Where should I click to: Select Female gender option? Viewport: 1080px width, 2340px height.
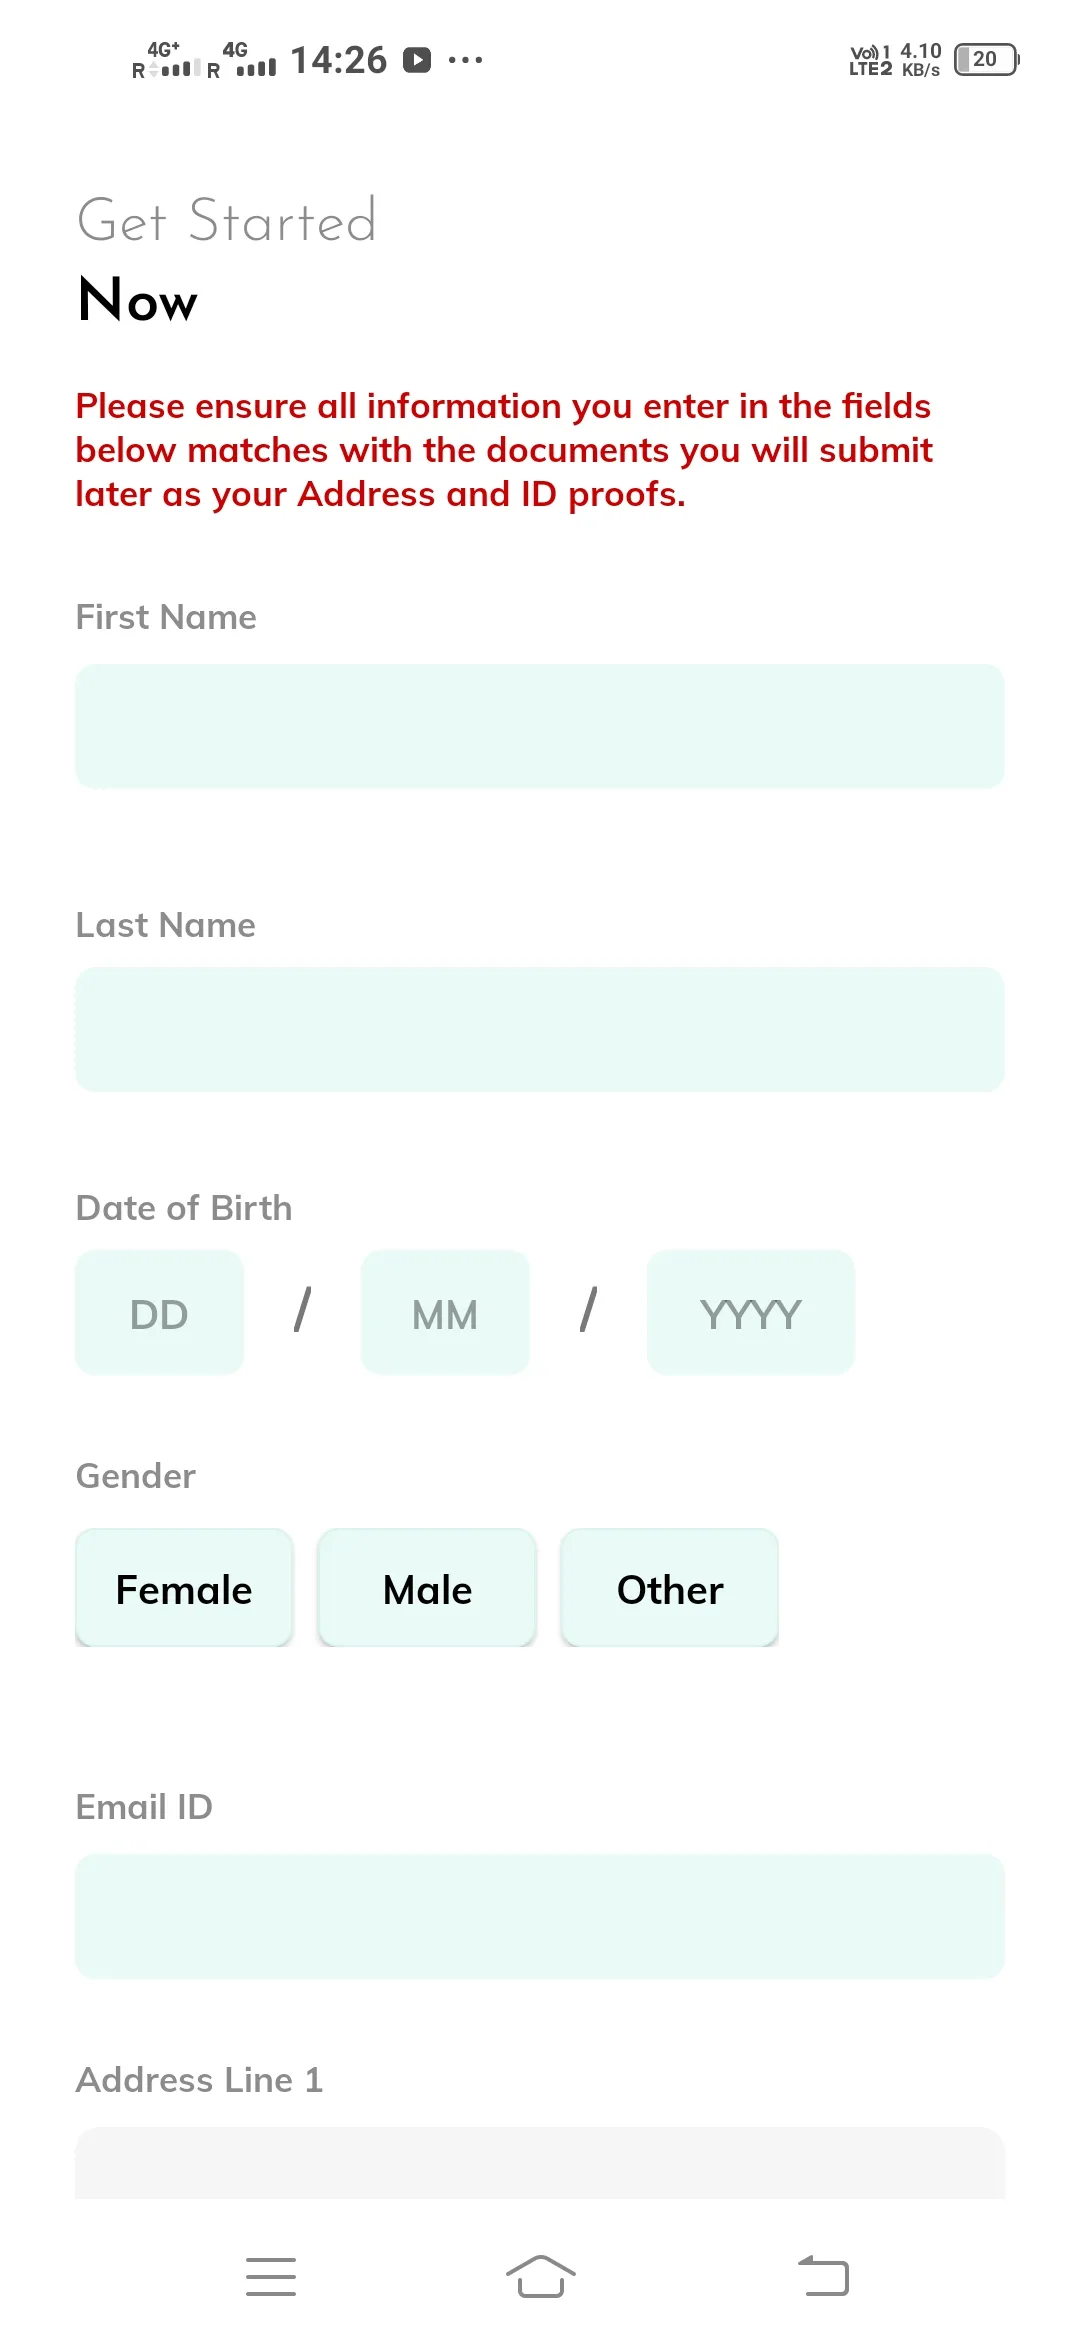[184, 1588]
